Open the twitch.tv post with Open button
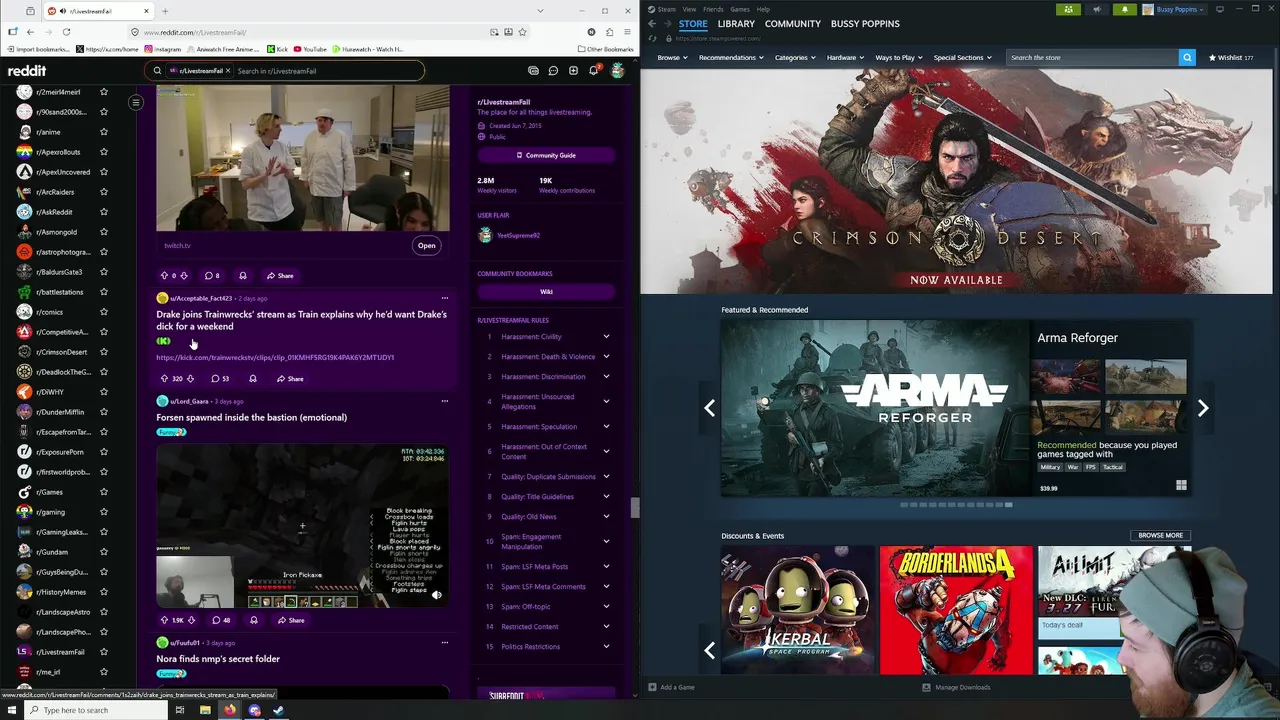The image size is (1280, 720). pyautogui.click(x=427, y=245)
